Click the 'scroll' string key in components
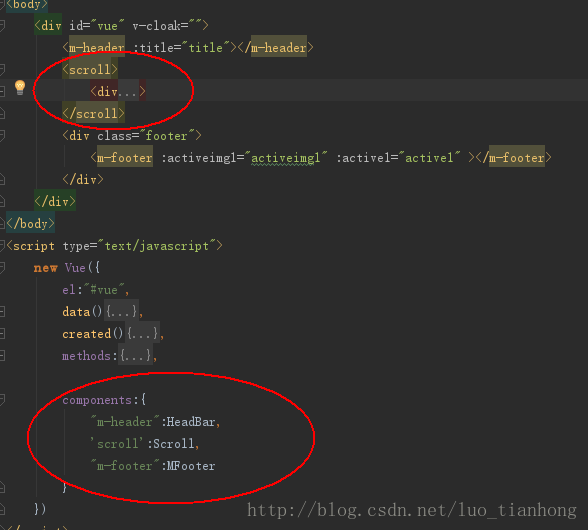Viewport: 588px width, 530px height. pyautogui.click(x=117, y=444)
